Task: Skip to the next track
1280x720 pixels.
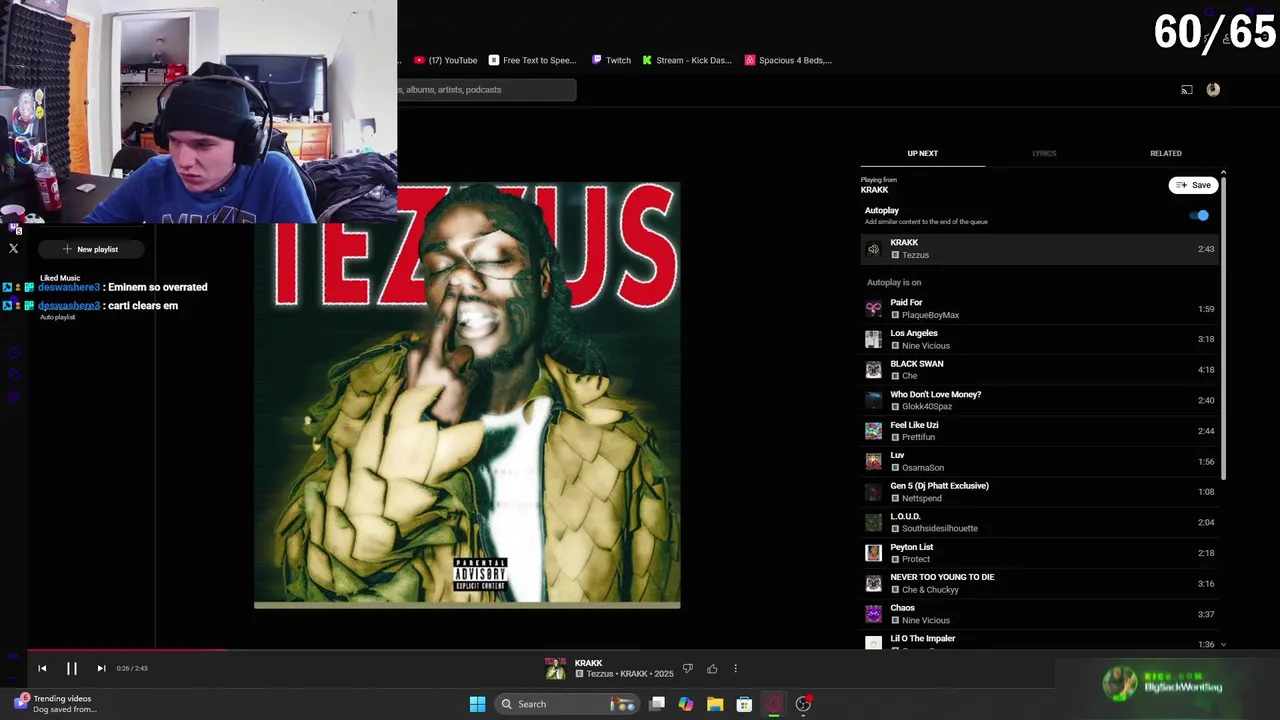Action: [101, 668]
